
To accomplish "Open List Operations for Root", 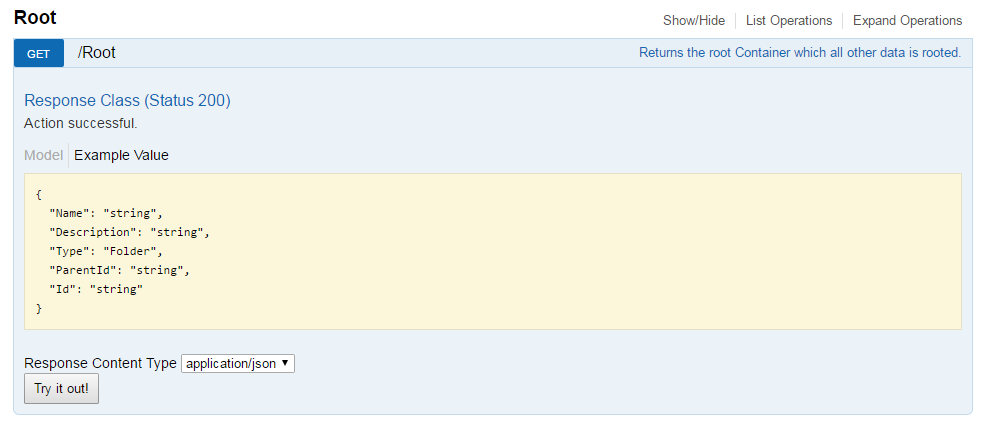I will point(789,21).
